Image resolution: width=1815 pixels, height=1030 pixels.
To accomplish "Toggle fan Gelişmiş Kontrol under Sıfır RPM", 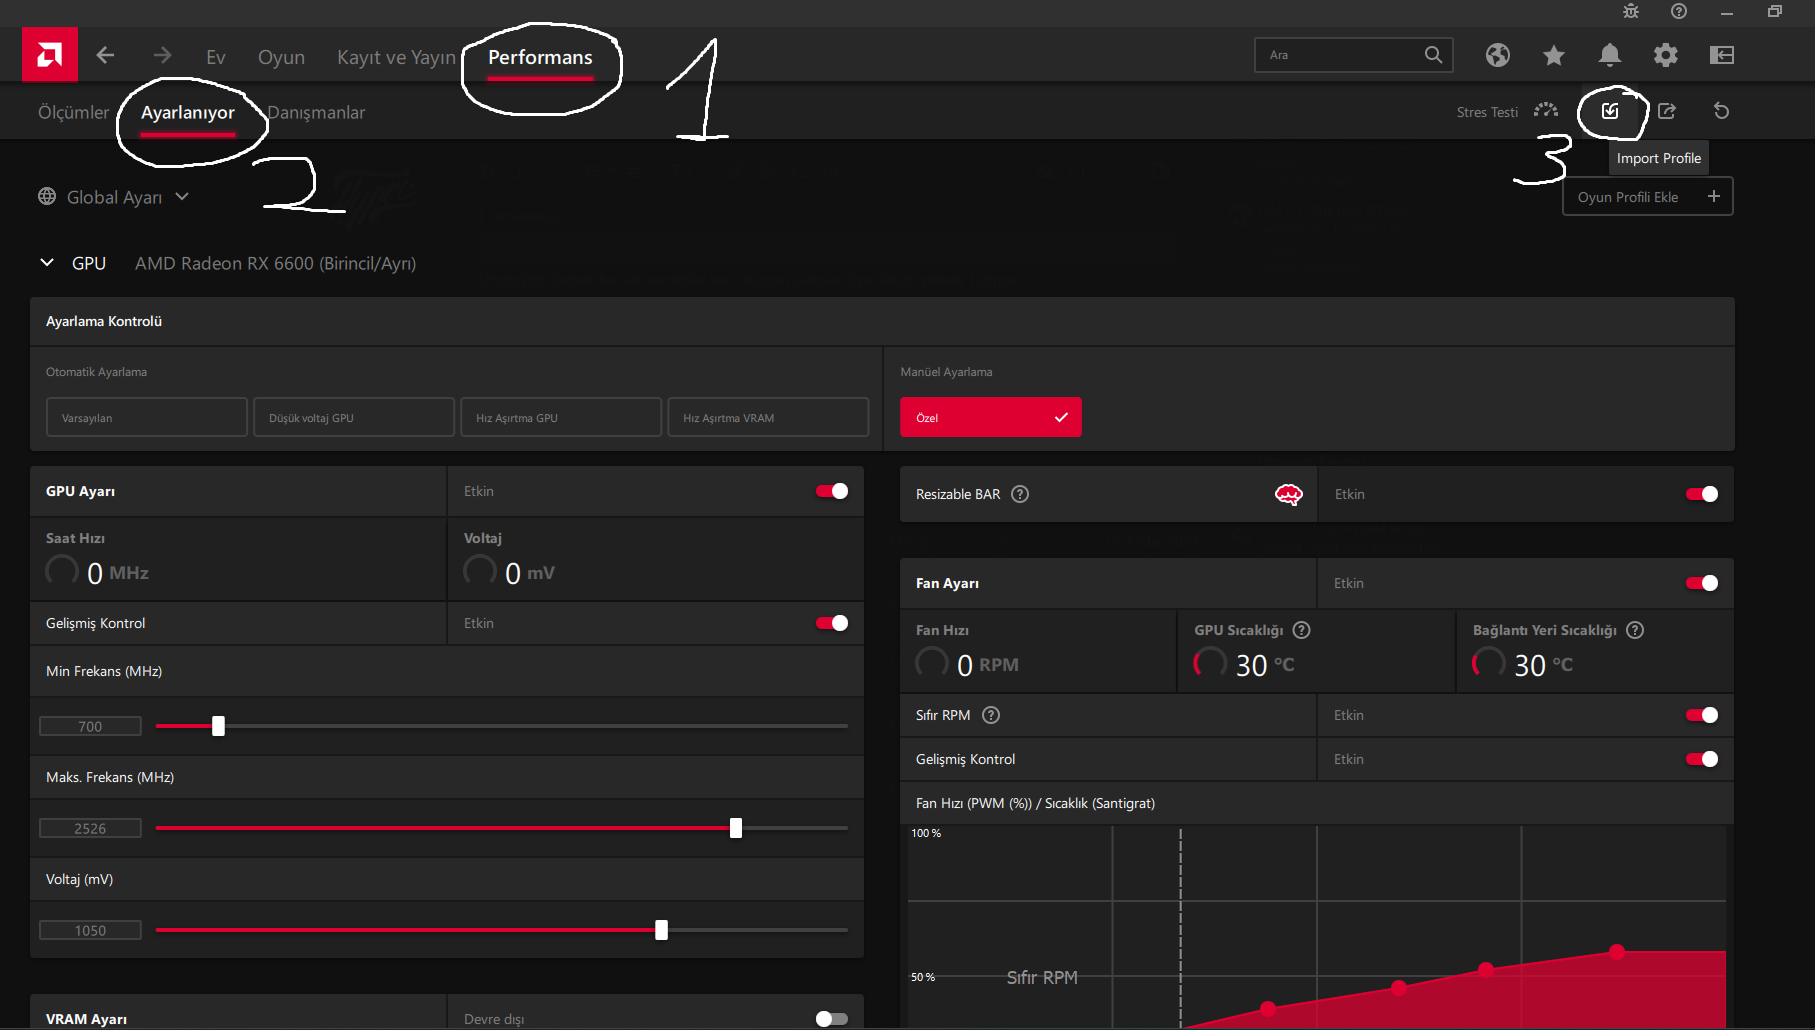I will [1702, 759].
